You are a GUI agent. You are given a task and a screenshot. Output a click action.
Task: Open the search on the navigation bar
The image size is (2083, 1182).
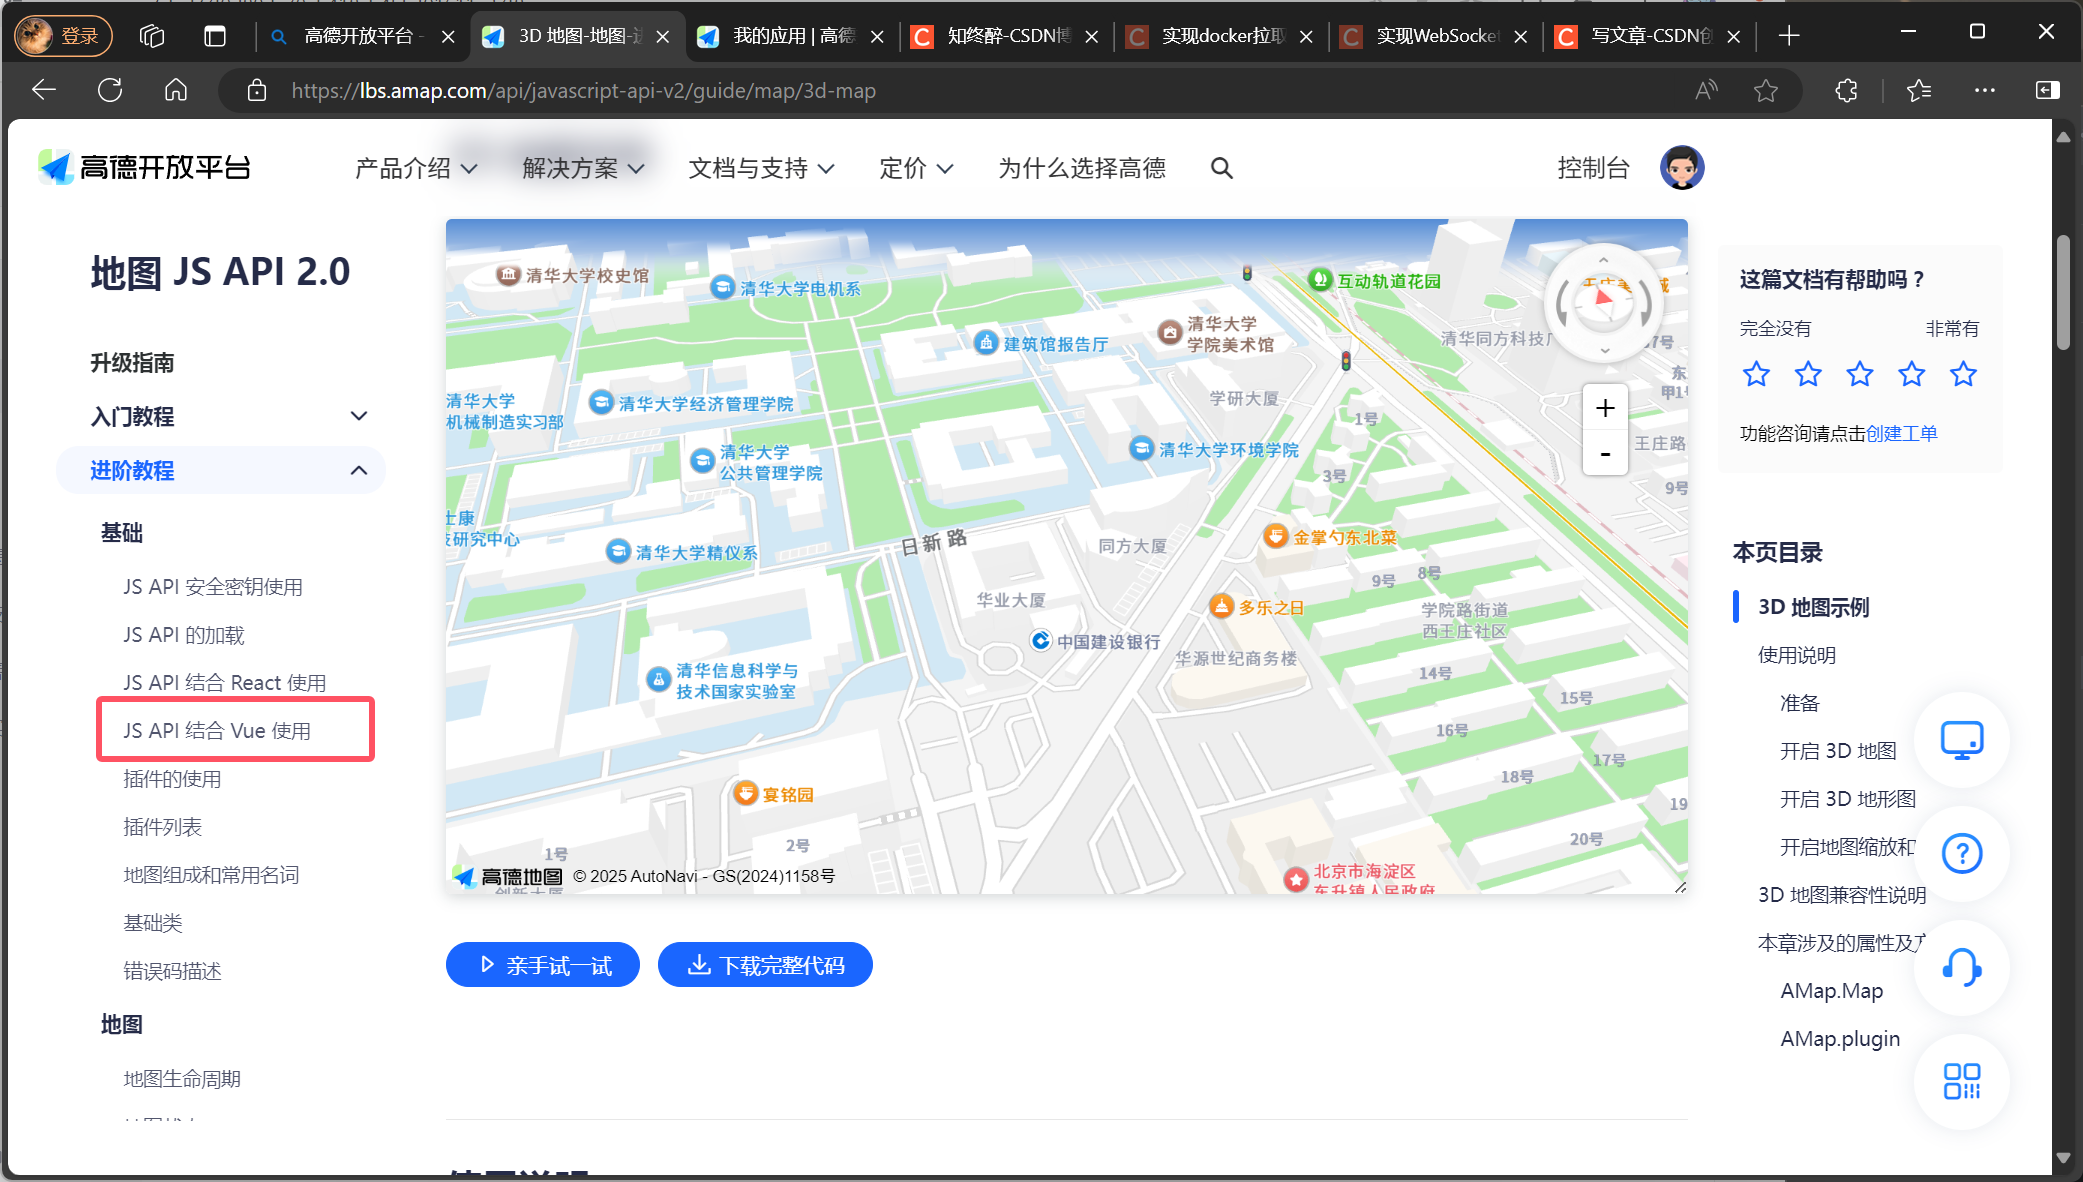[1222, 168]
